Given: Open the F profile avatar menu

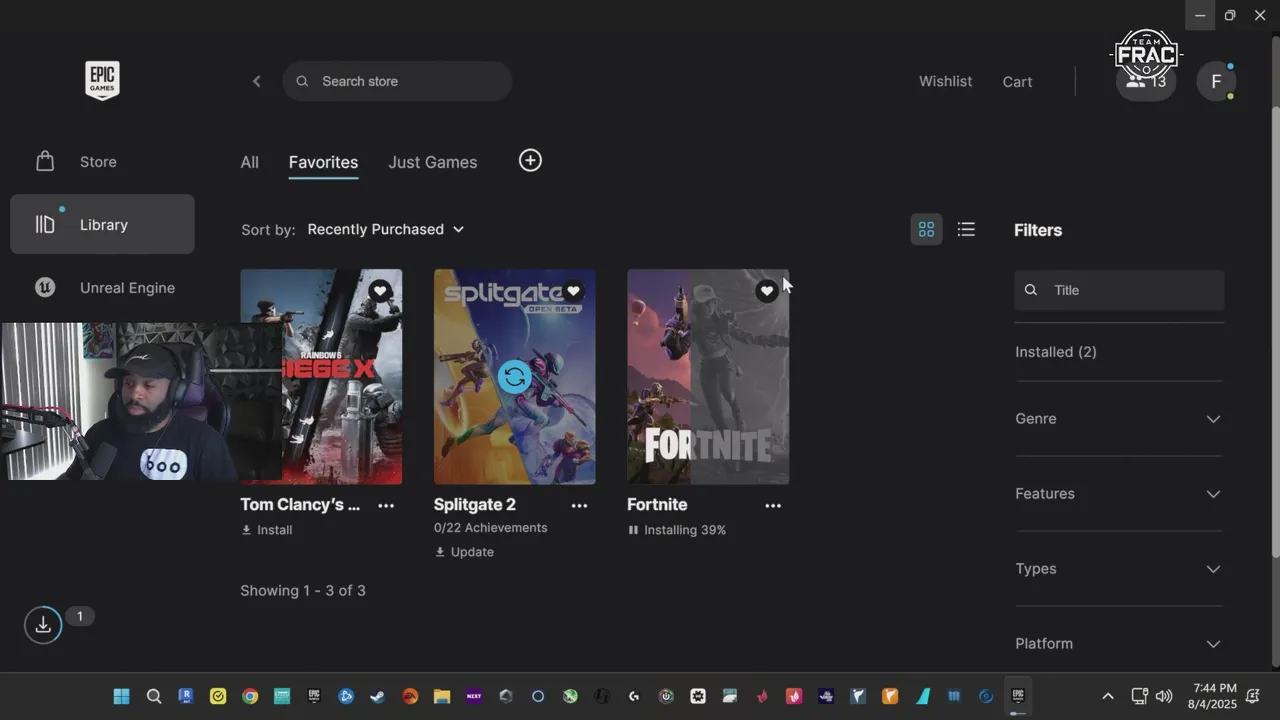Looking at the screenshot, I should (1216, 81).
